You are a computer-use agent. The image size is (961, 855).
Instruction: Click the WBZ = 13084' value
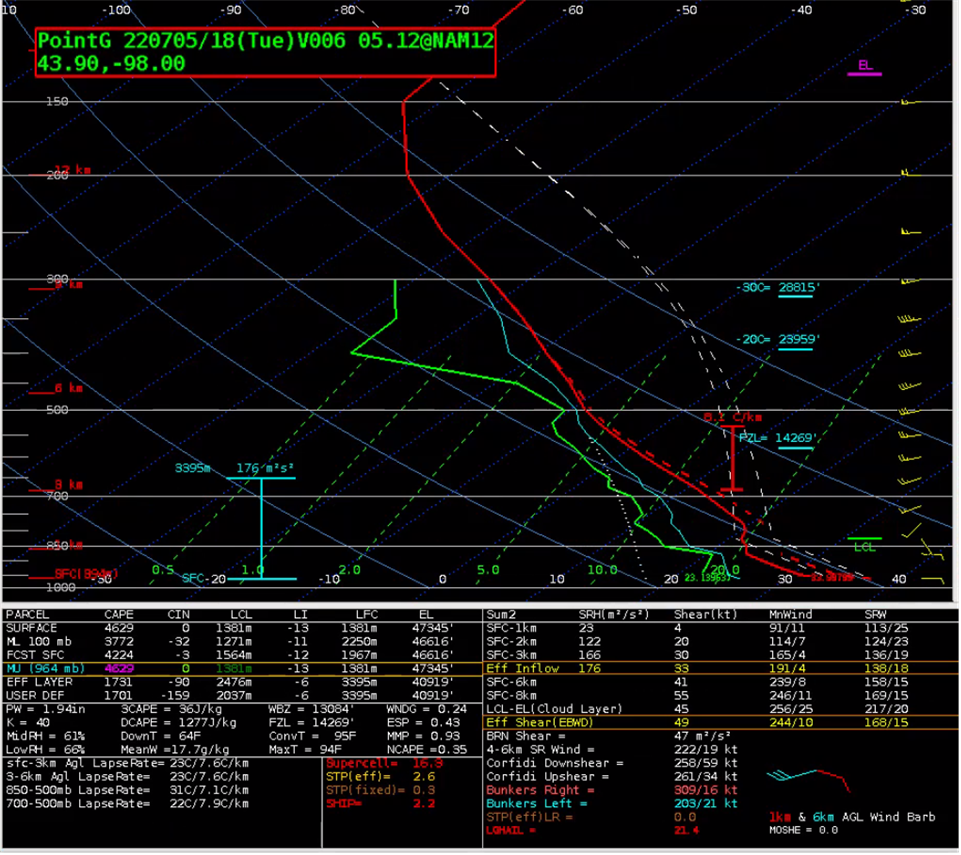coord(311,709)
